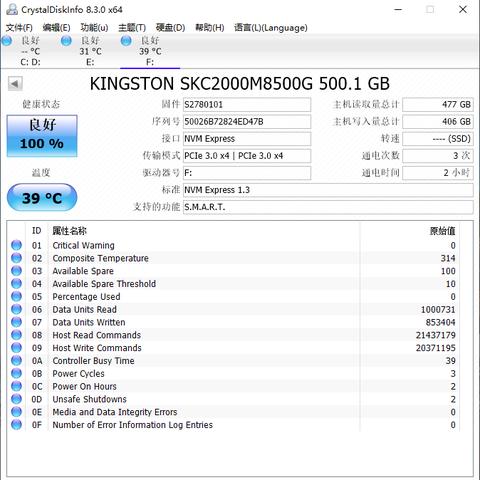Click blue orb for Available Spare Threshold
The width and height of the screenshot is (480, 480).
[16, 284]
